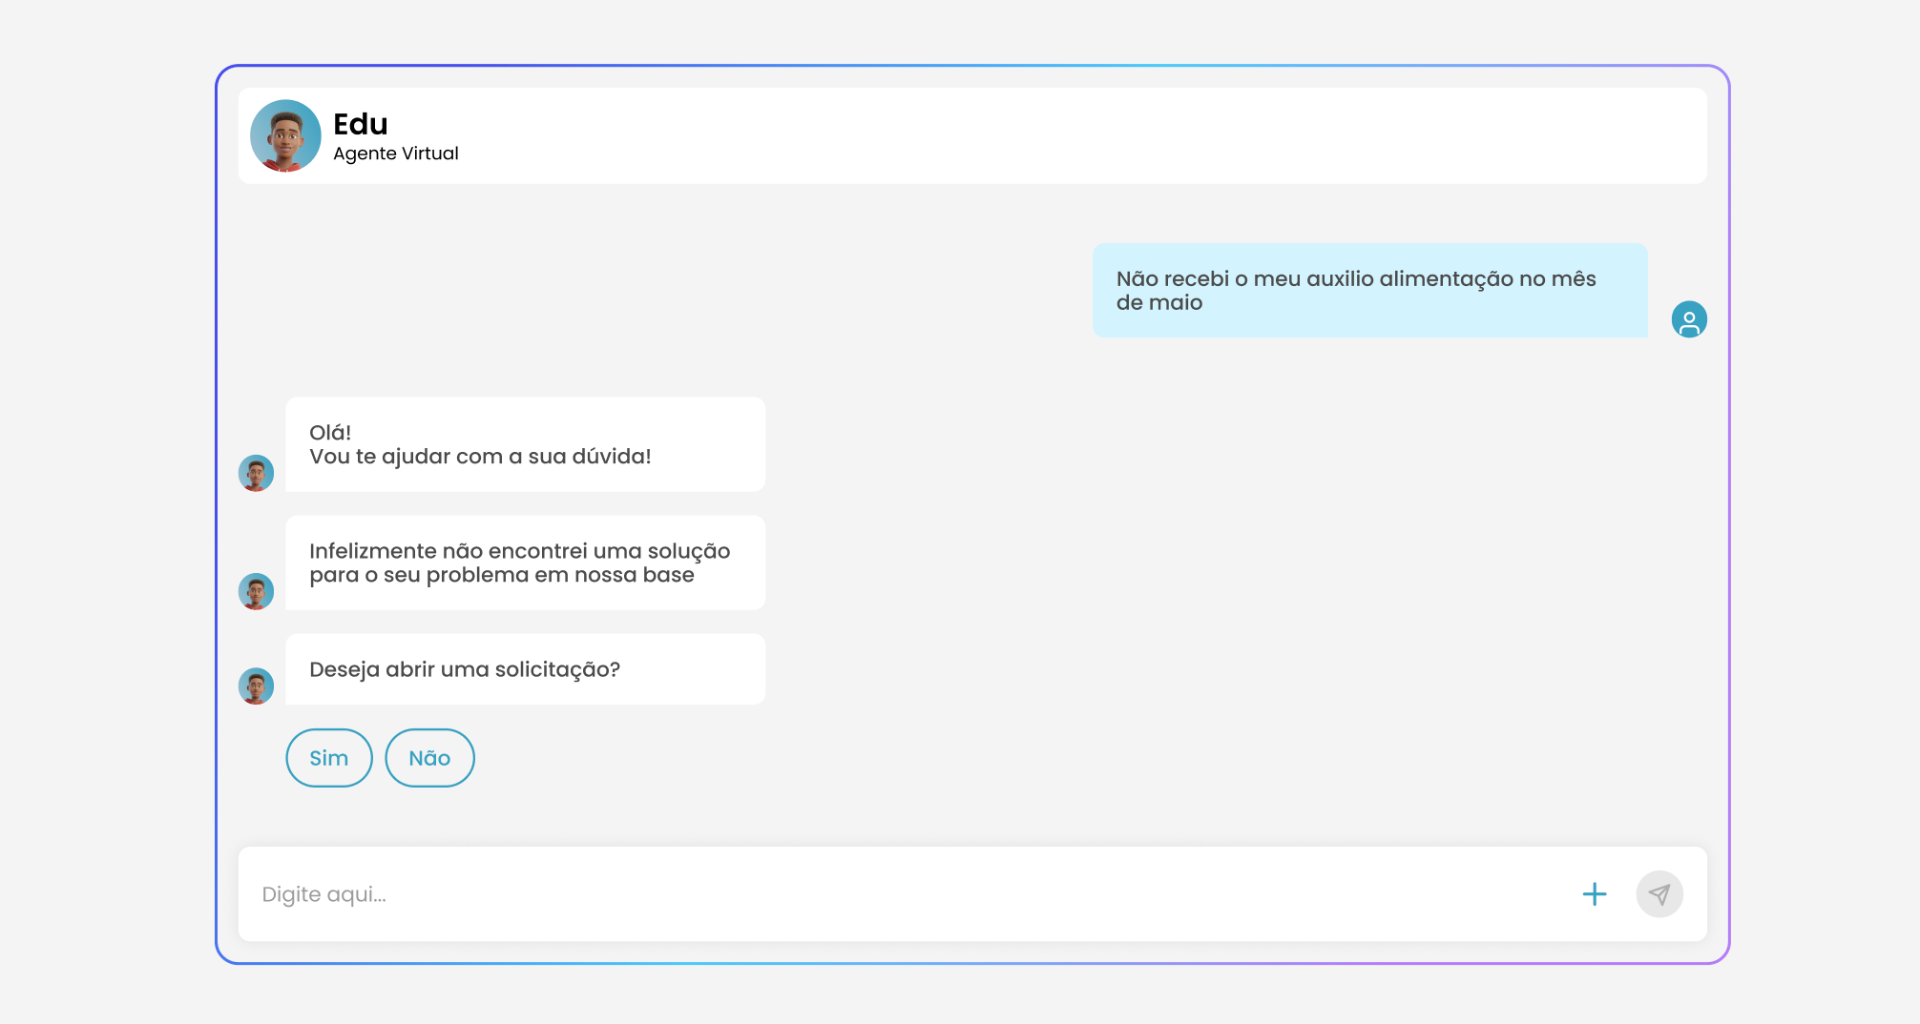Send message with the paper plane button
1920x1024 pixels.
pos(1659,894)
